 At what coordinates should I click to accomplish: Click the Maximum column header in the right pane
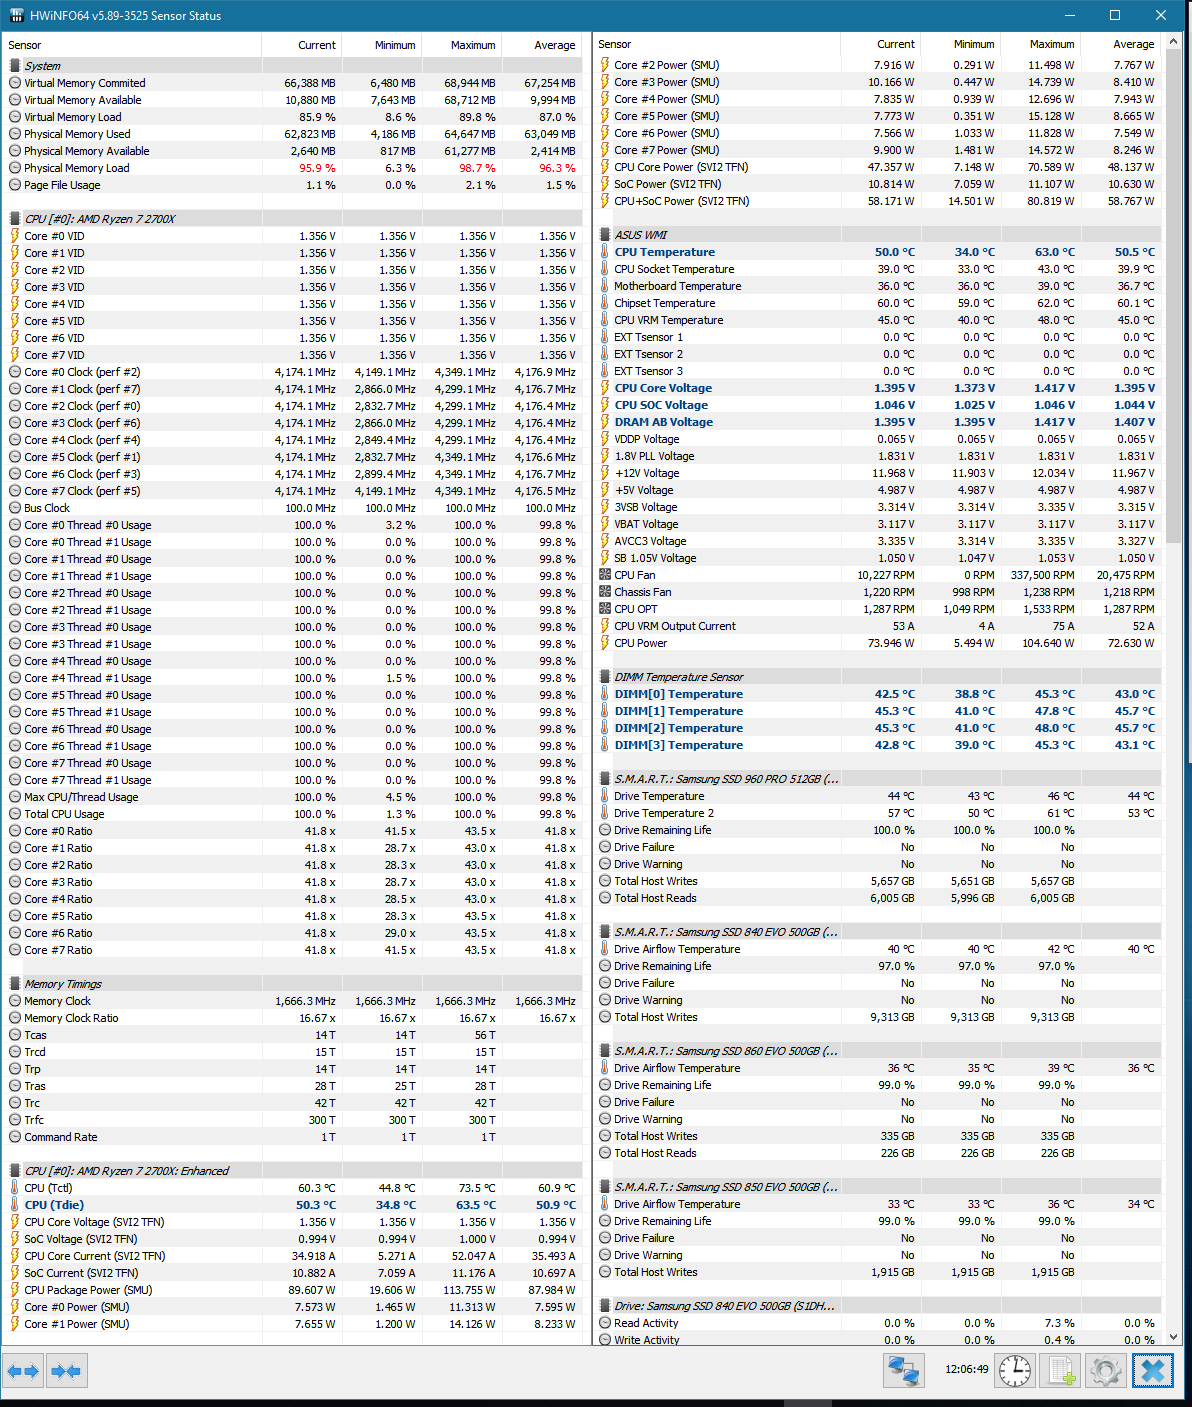1041,44
